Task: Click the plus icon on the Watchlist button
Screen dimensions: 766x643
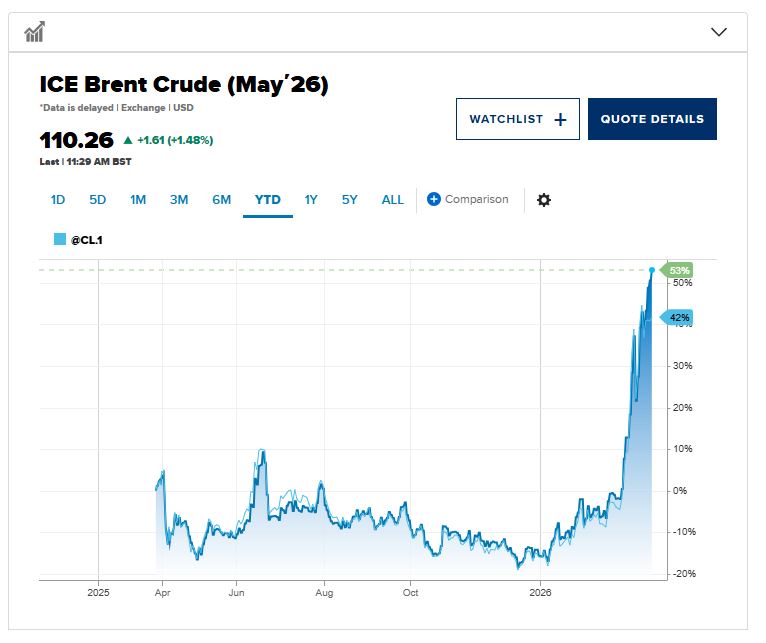Action: pyautogui.click(x=560, y=119)
